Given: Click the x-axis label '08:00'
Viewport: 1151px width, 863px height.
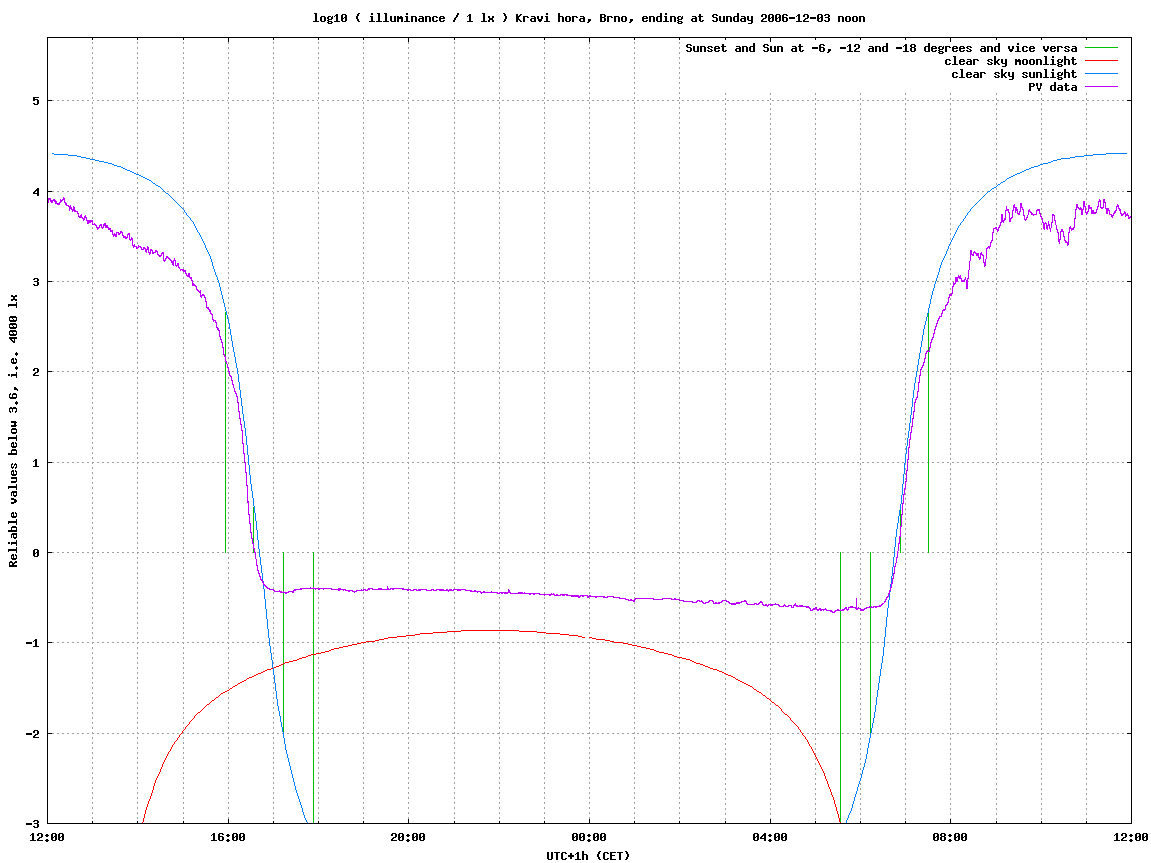Looking at the screenshot, I should (951, 837).
